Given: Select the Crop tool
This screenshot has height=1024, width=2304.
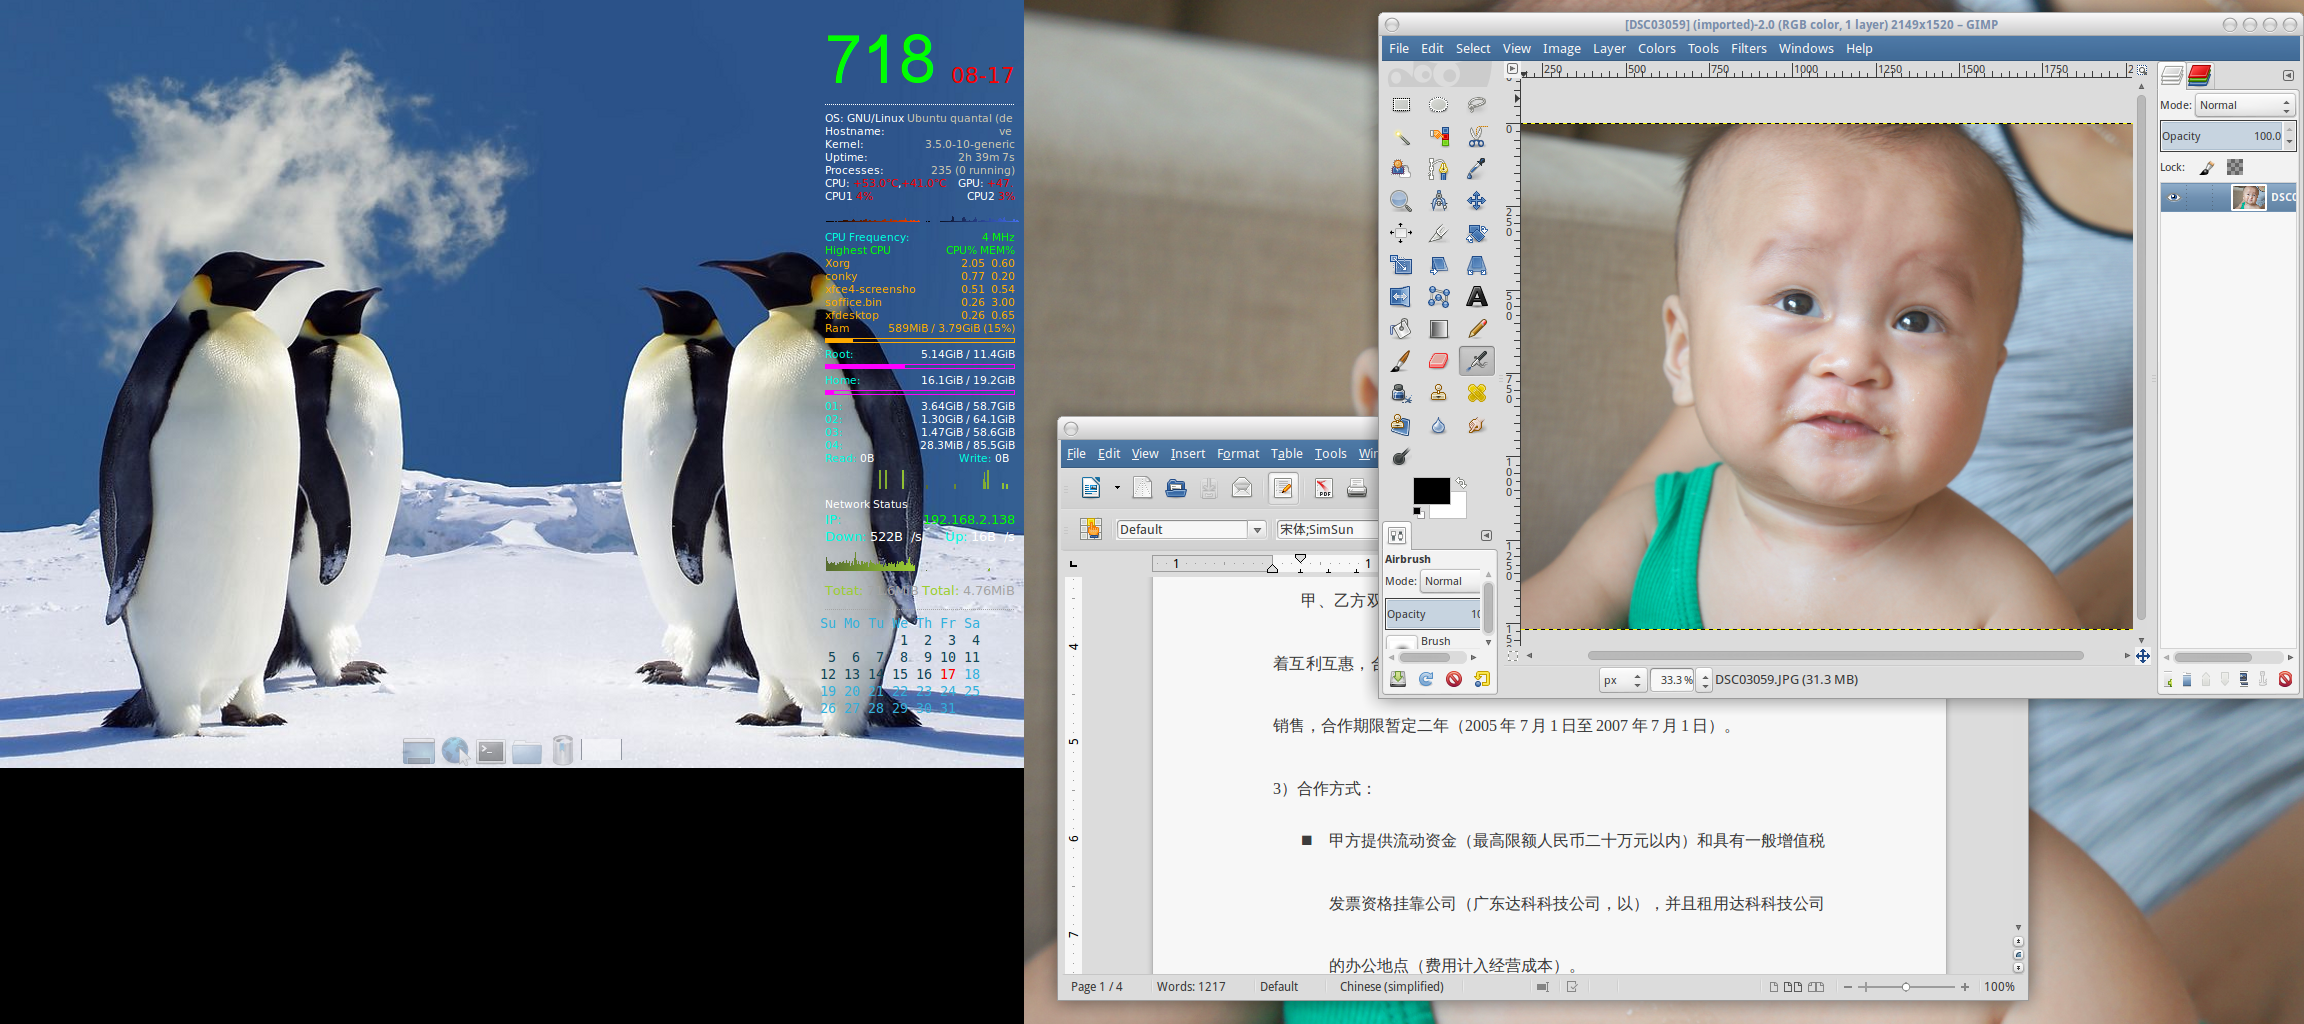Looking at the screenshot, I should point(1438,233).
